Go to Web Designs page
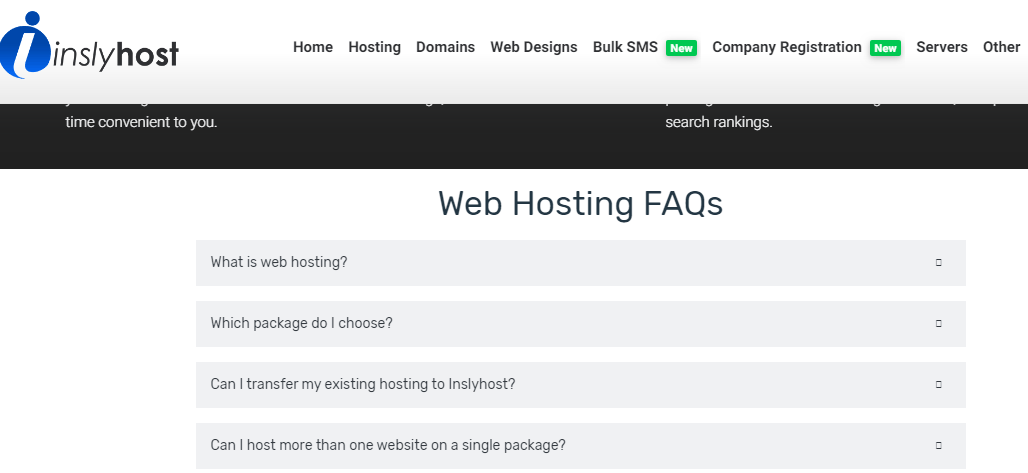The image size is (1028, 473). [534, 47]
